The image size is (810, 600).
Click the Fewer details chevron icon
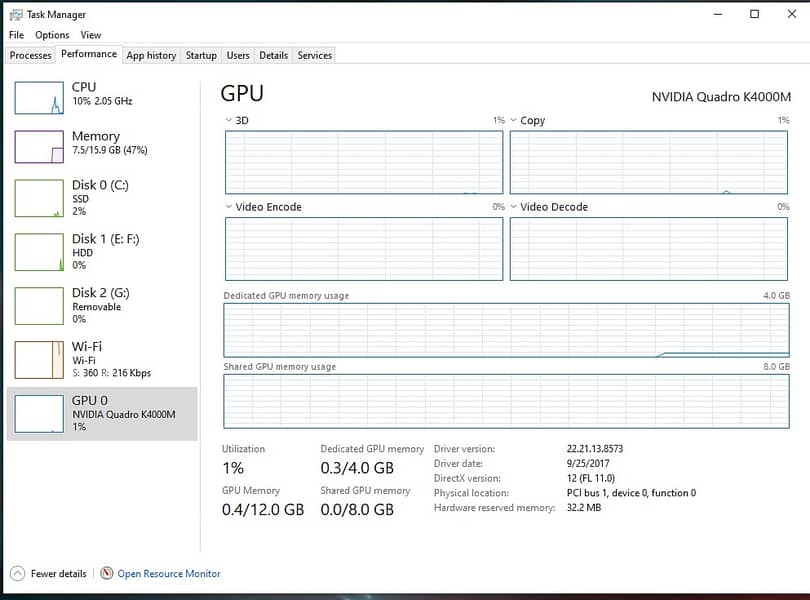(17, 574)
